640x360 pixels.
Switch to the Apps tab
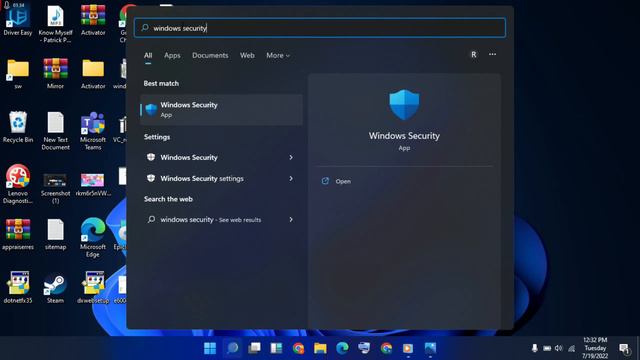pyautogui.click(x=172, y=56)
